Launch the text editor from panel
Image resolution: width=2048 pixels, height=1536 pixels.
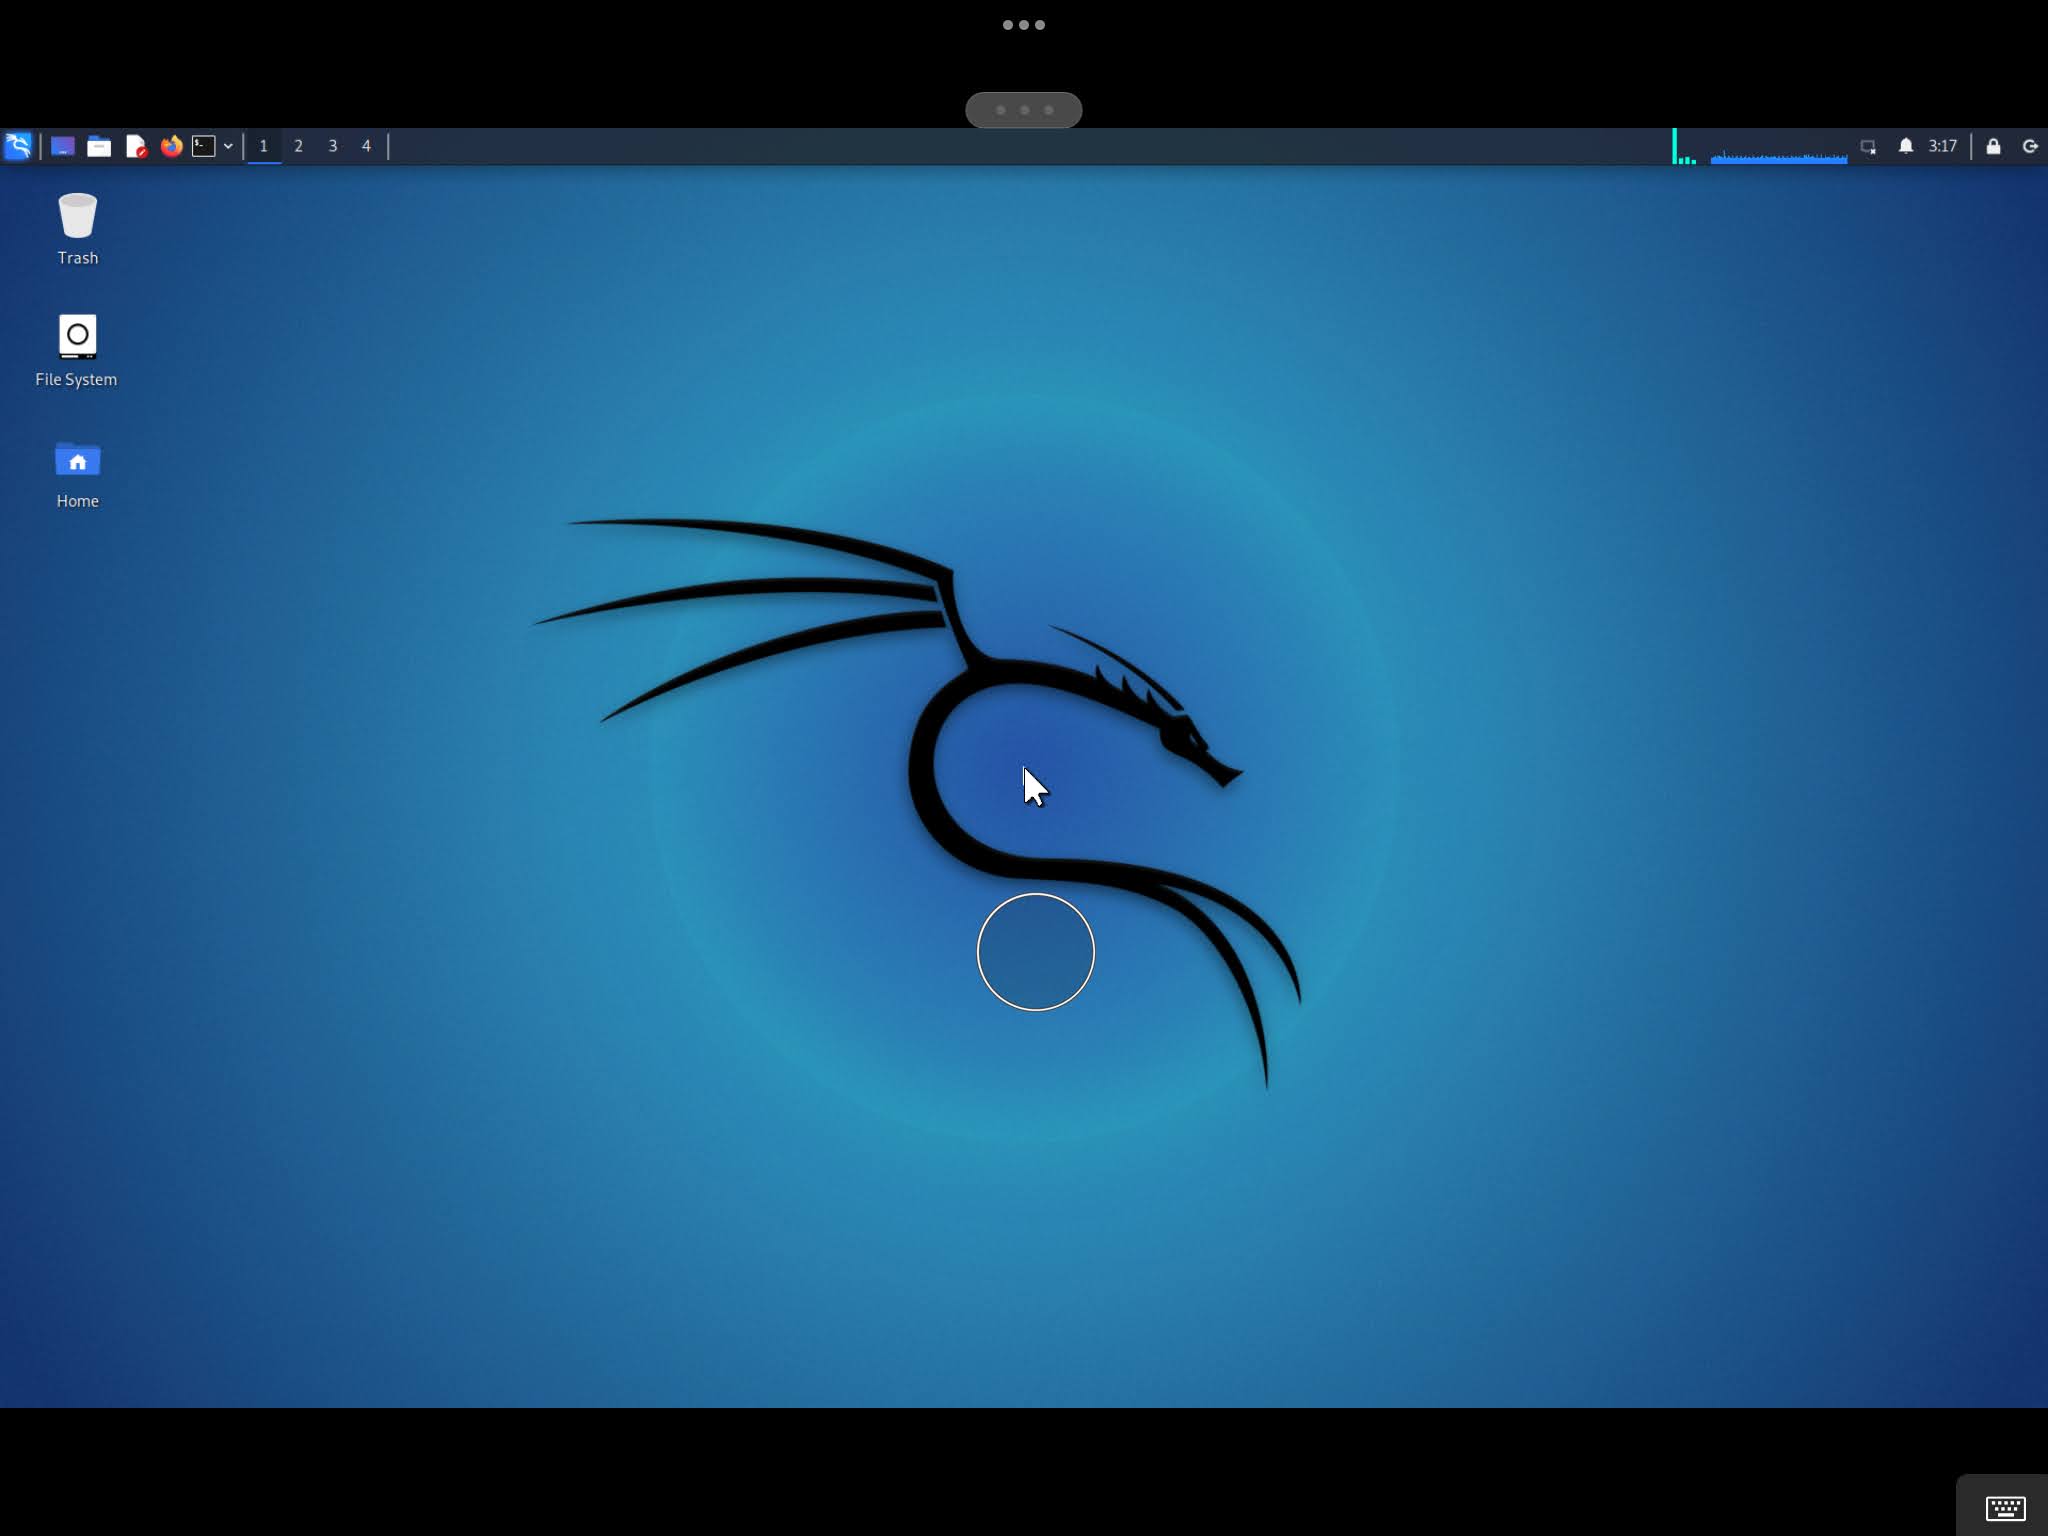136,146
